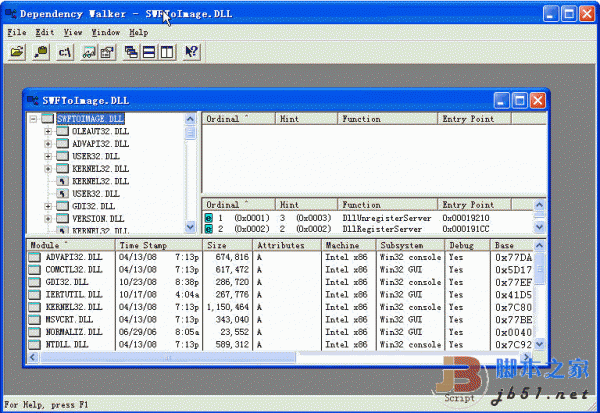
Task: Click the Cascade windows toolbar icon
Action: tap(131, 51)
